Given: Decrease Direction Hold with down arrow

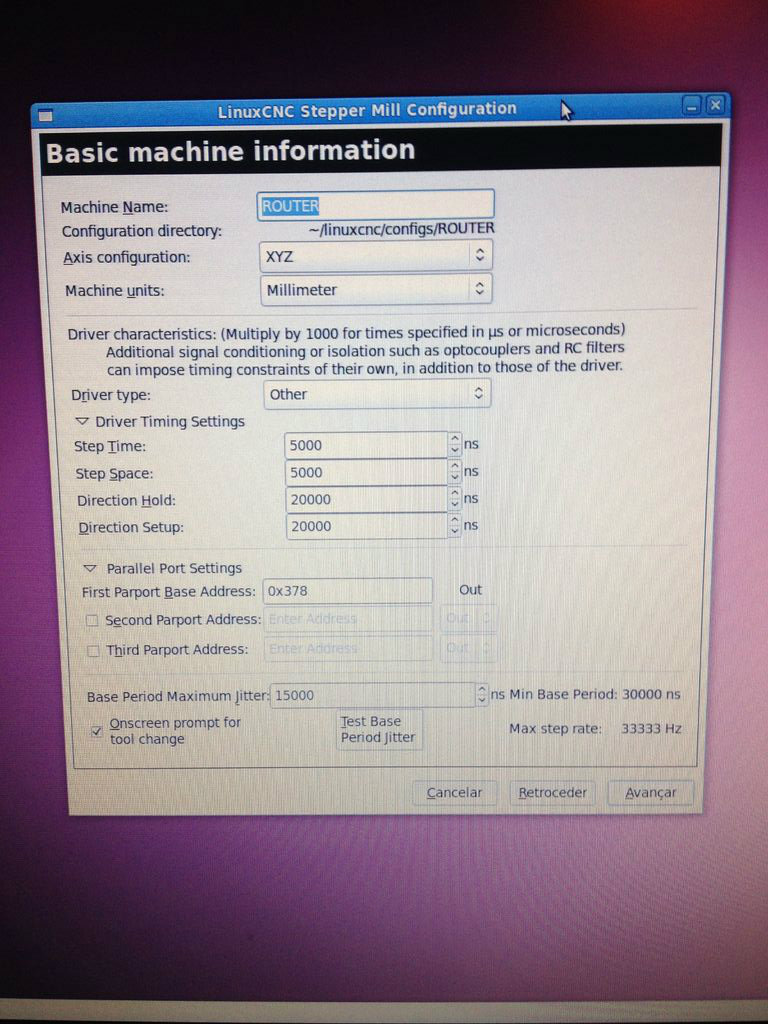Looking at the screenshot, I should click(455, 505).
